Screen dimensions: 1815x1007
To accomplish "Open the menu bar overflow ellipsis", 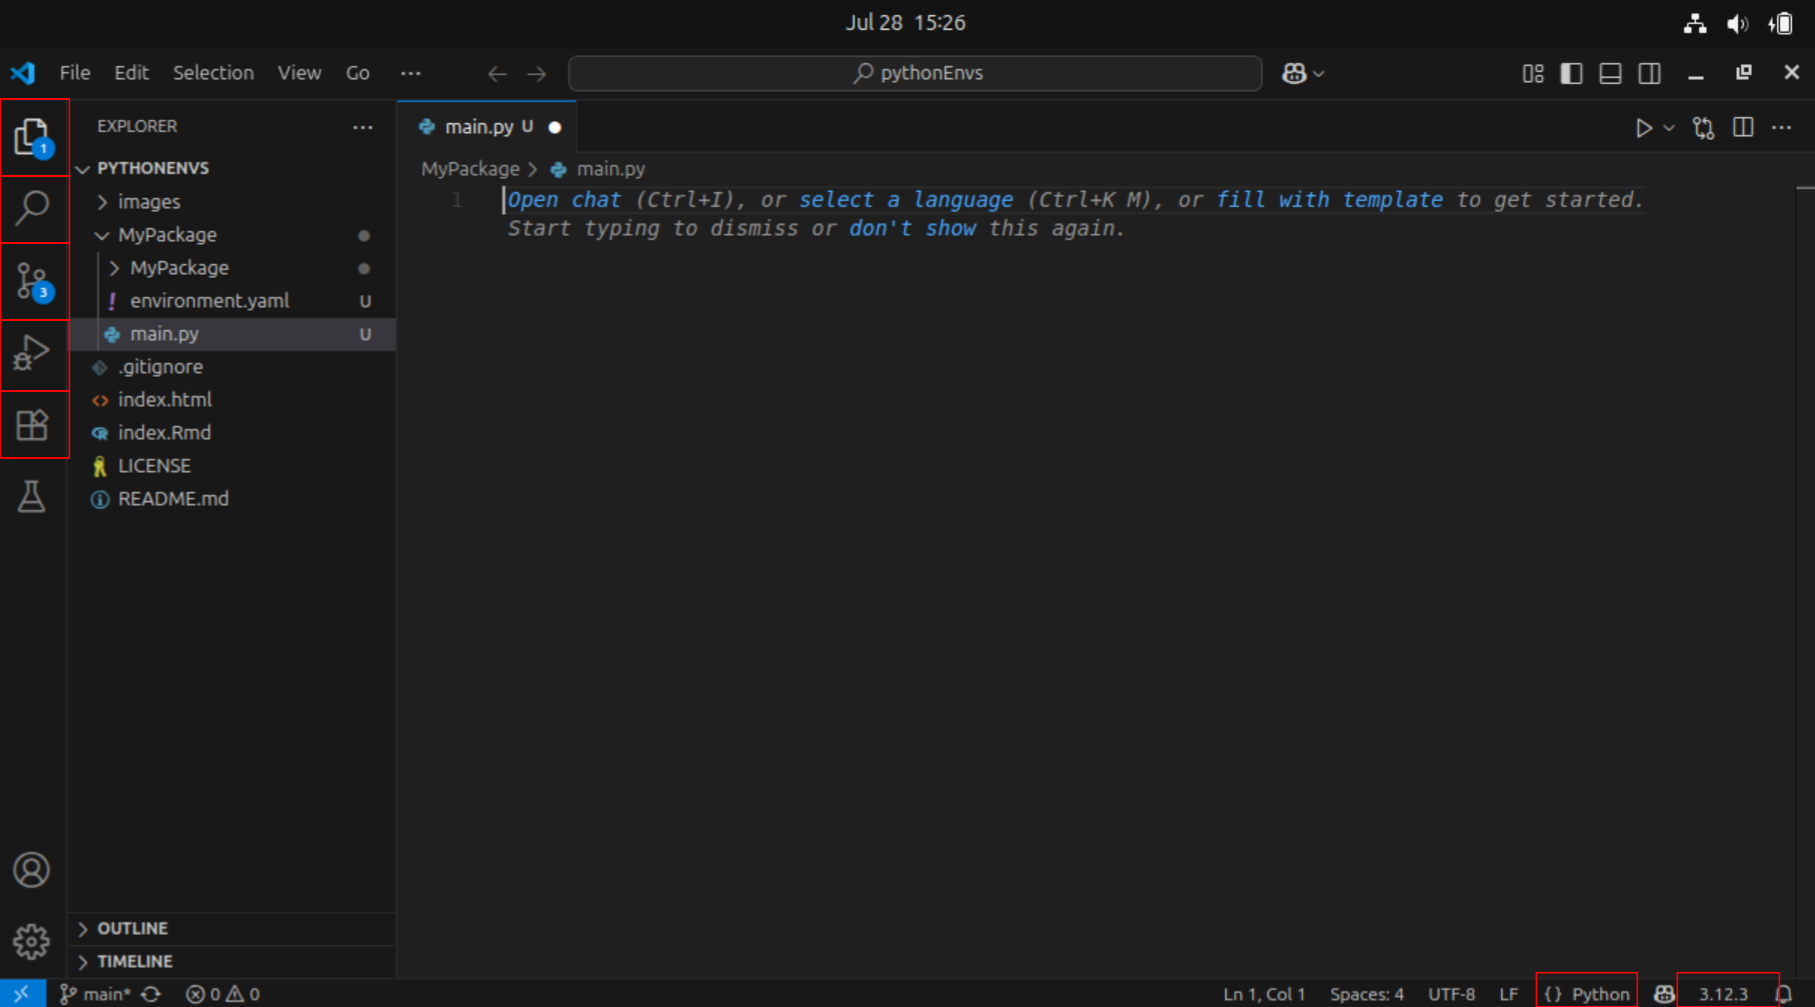I will pyautogui.click(x=411, y=73).
